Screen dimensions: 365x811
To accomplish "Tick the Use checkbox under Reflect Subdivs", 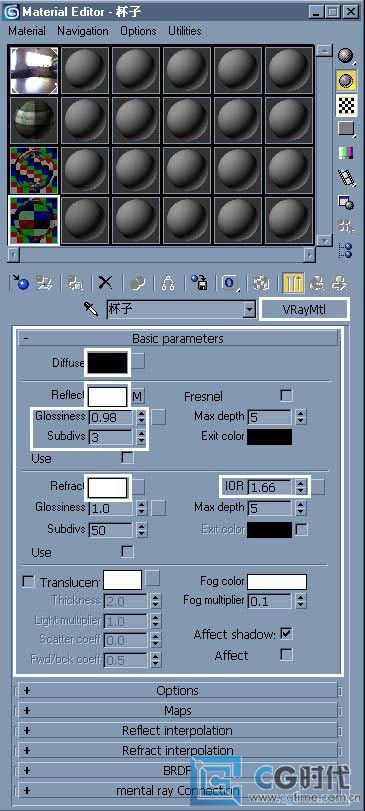I will (127, 458).
